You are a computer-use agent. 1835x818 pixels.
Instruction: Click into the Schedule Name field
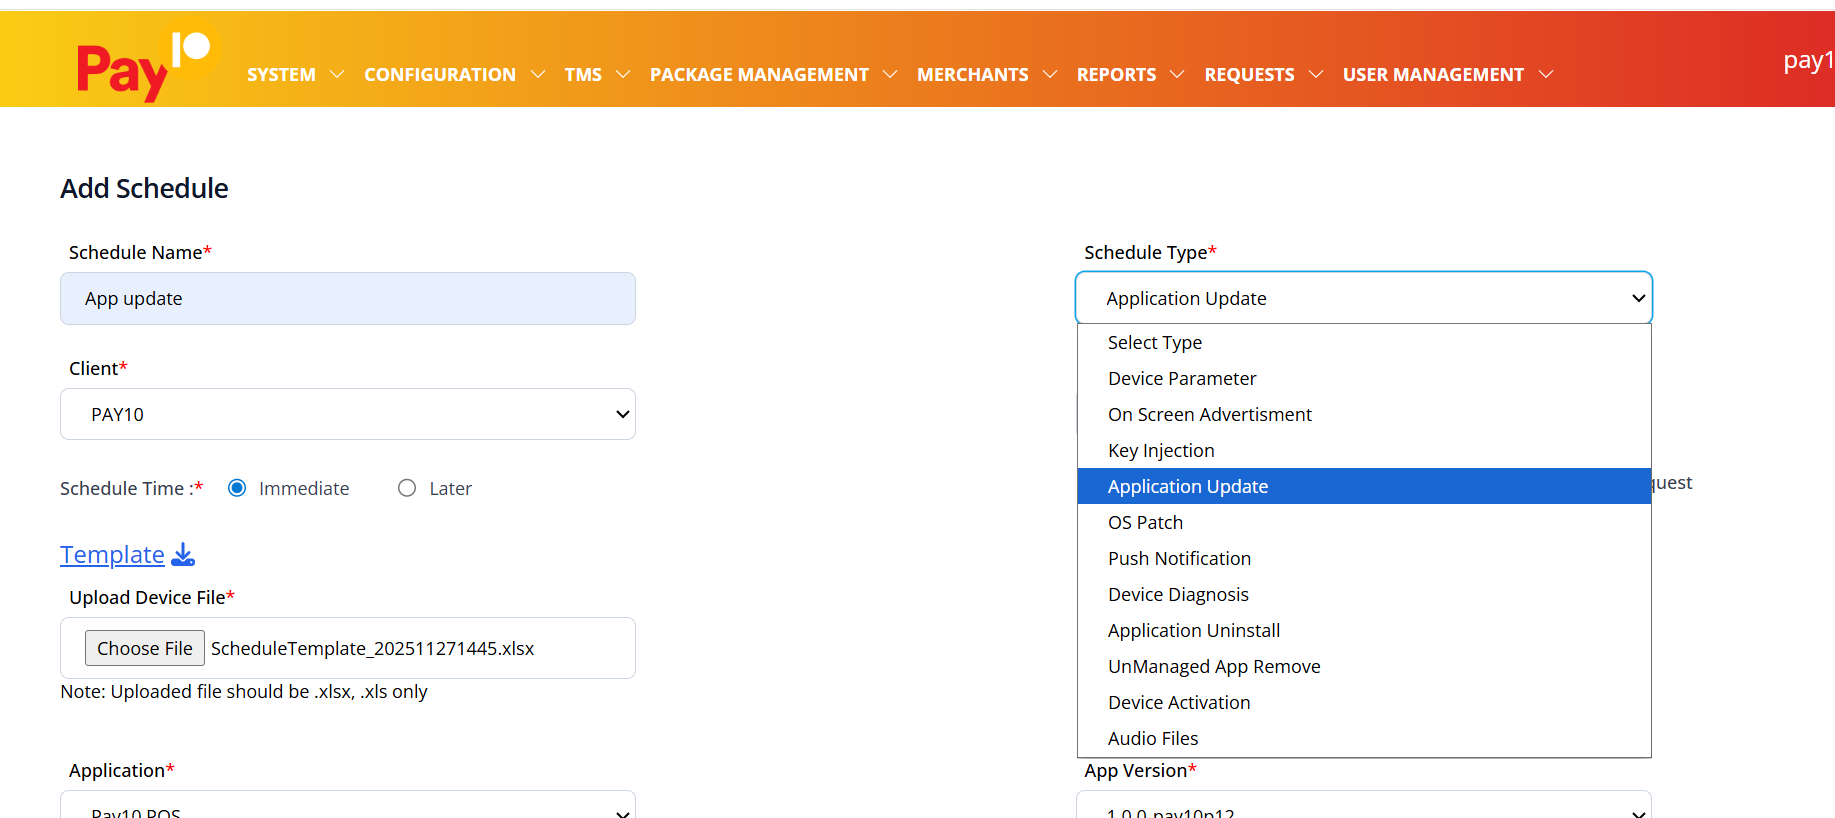pos(347,299)
